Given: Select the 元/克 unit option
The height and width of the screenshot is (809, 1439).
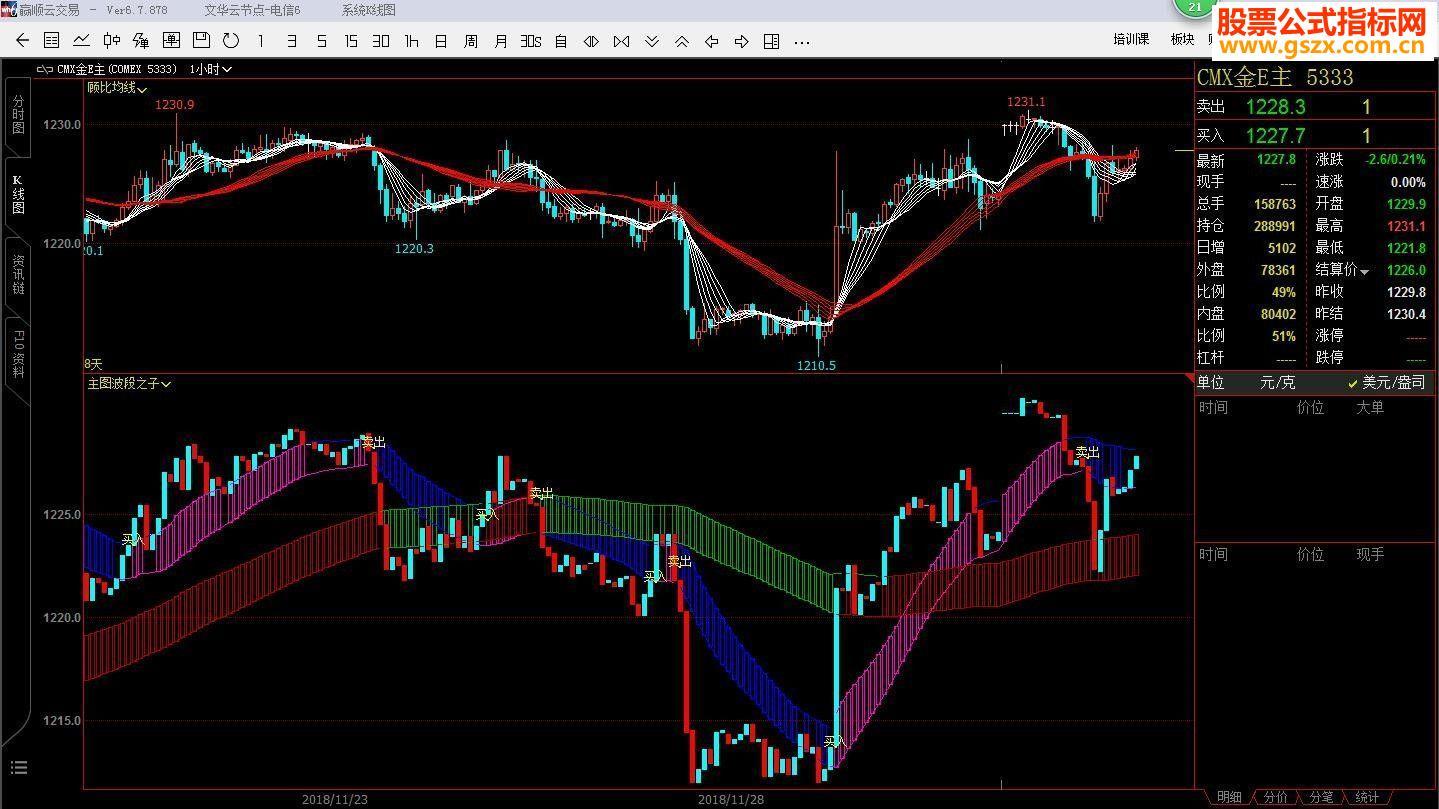Looking at the screenshot, I should click(1277, 383).
